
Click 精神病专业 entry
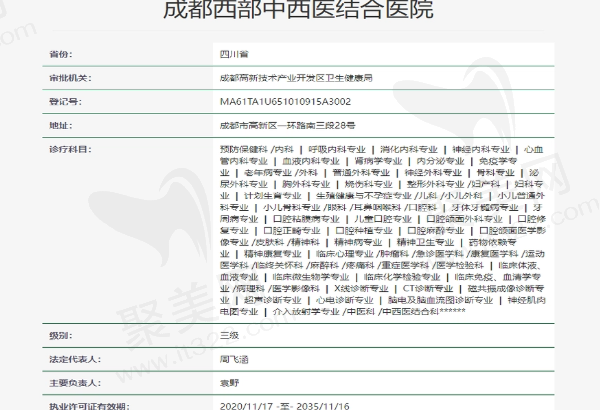(358, 242)
